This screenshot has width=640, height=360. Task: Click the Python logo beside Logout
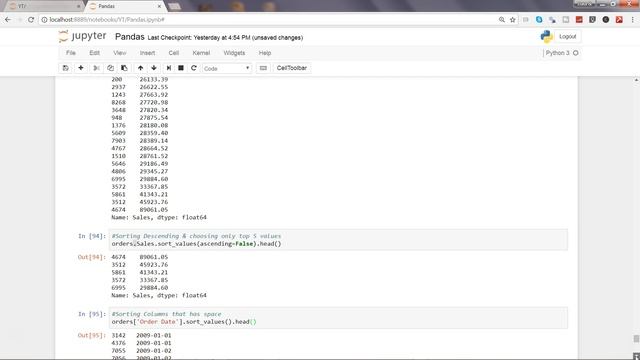[546, 37]
